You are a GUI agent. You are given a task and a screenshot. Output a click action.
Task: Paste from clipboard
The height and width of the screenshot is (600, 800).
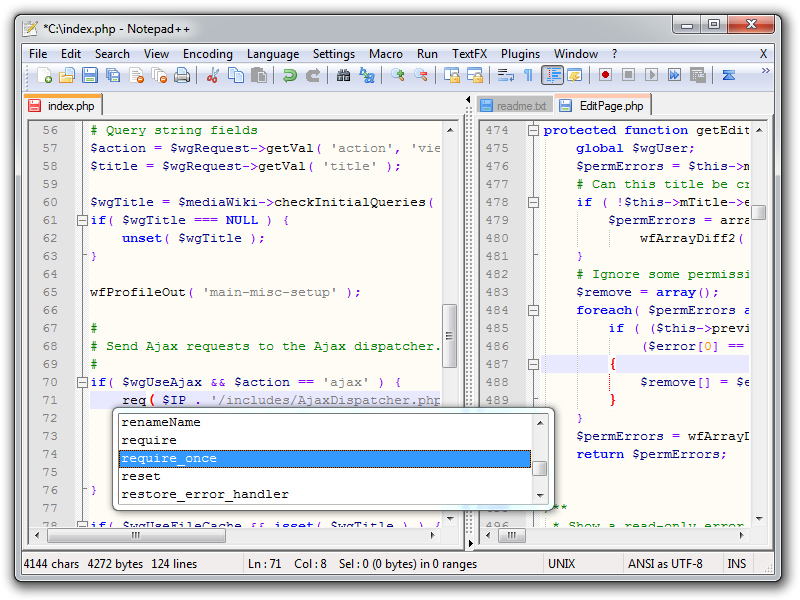tap(257, 74)
